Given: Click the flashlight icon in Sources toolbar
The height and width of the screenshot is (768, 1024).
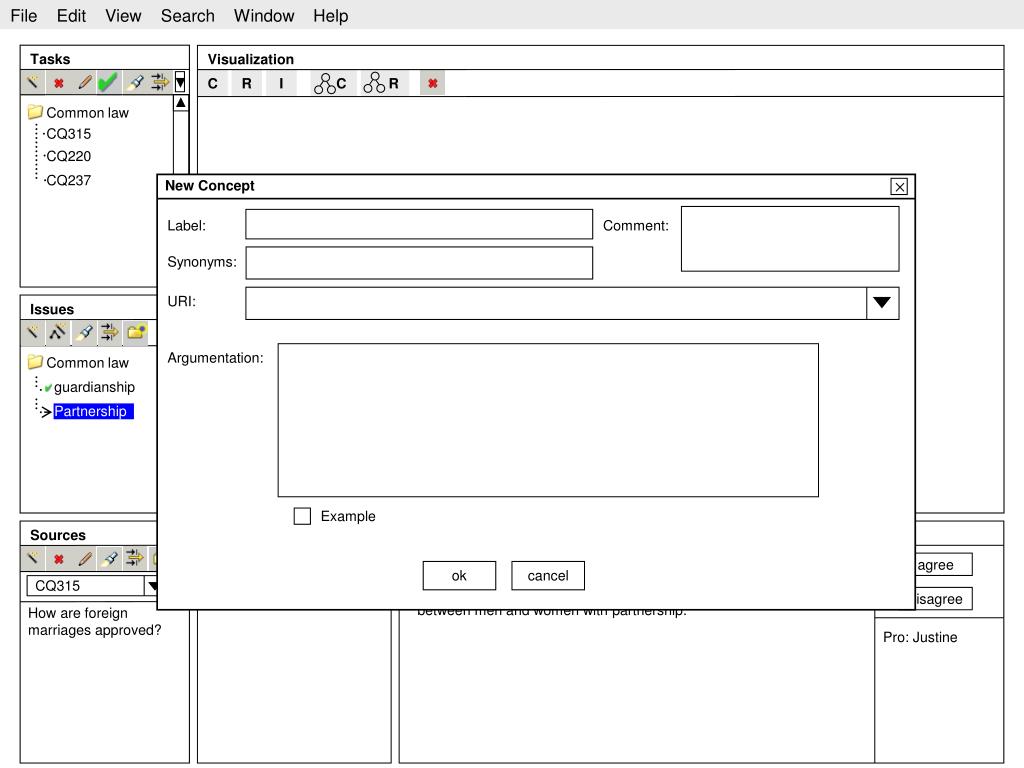Looking at the screenshot, I should click(x=110, y=558).
